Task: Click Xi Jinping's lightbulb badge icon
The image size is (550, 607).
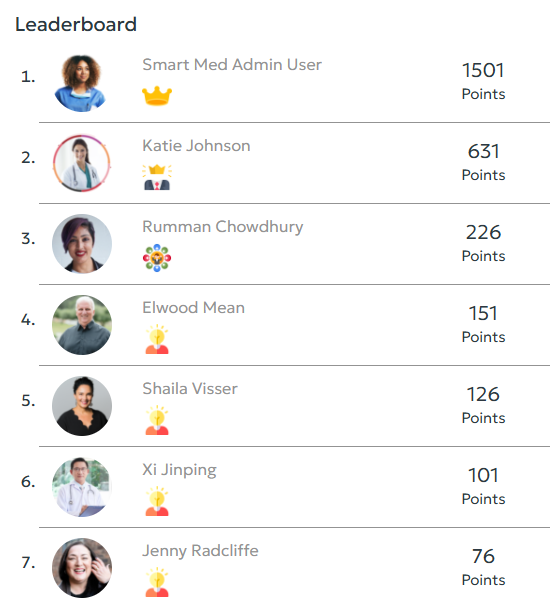Action: pyautogui.click(x=157, y=501)
